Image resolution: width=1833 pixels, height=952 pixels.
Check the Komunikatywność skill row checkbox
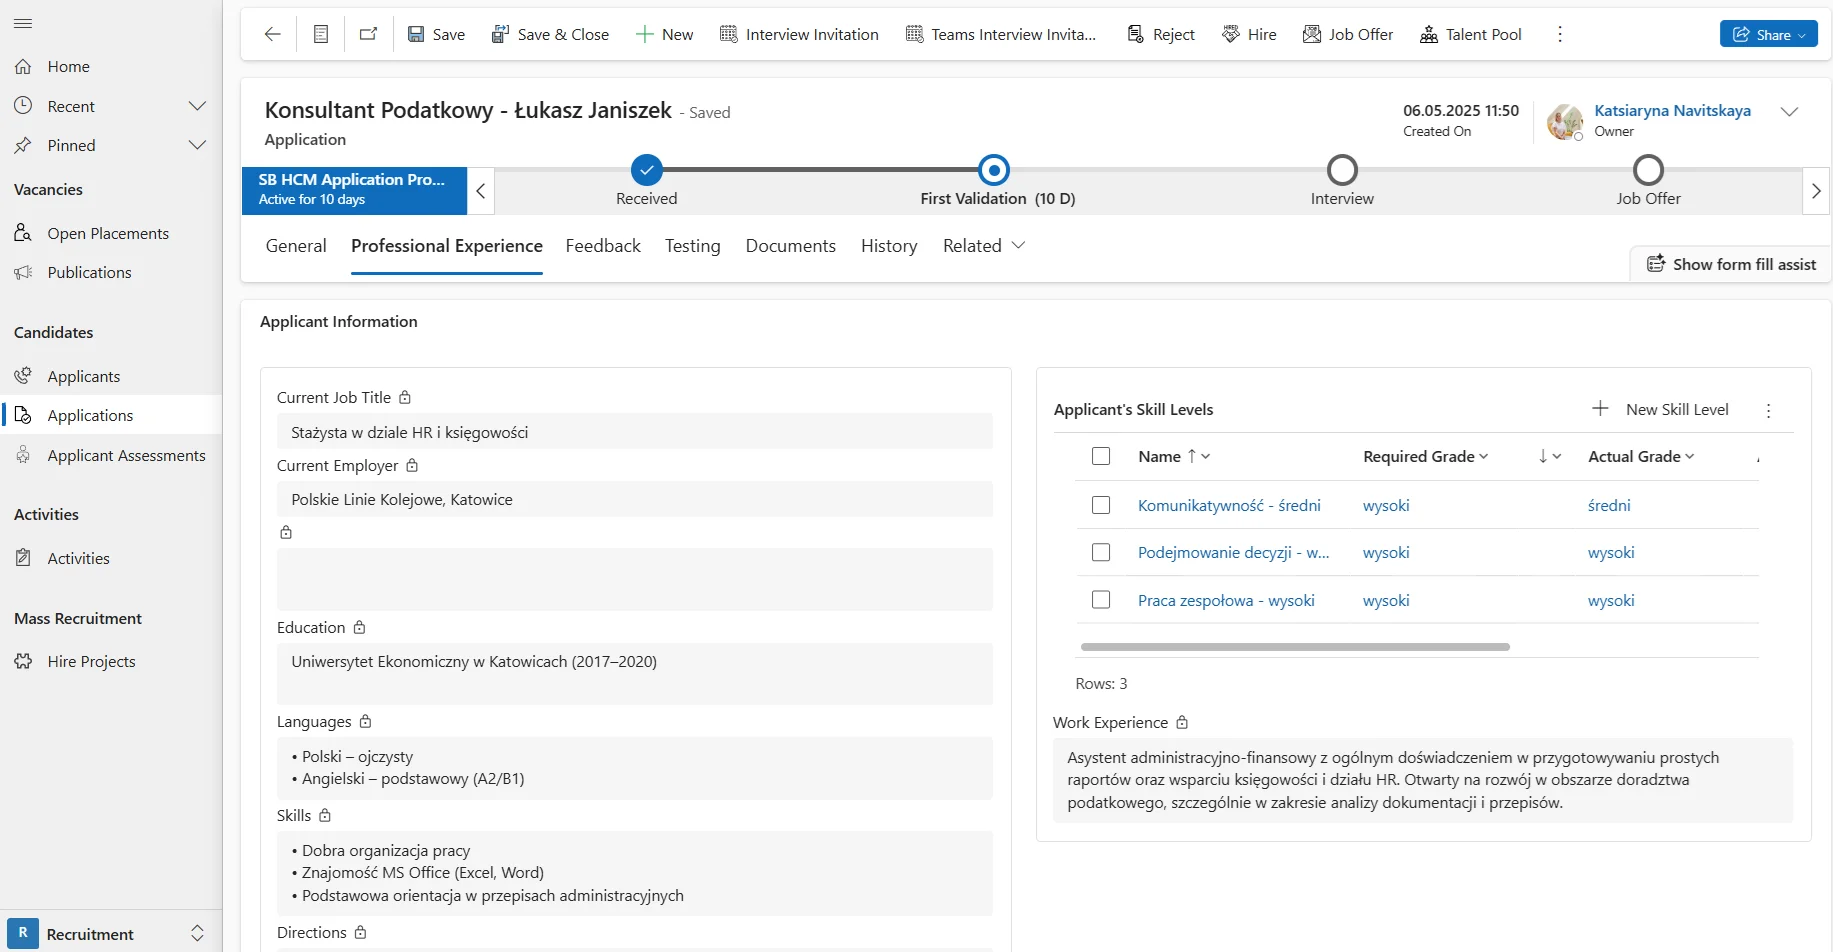click(x=1101, y=505)
